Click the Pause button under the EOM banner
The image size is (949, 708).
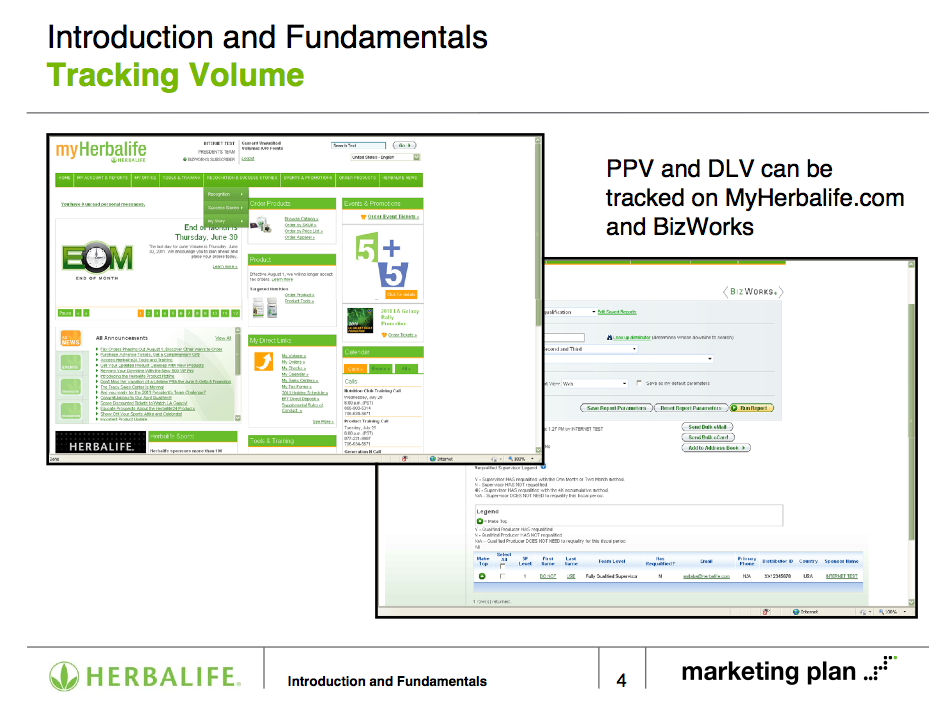65,313
